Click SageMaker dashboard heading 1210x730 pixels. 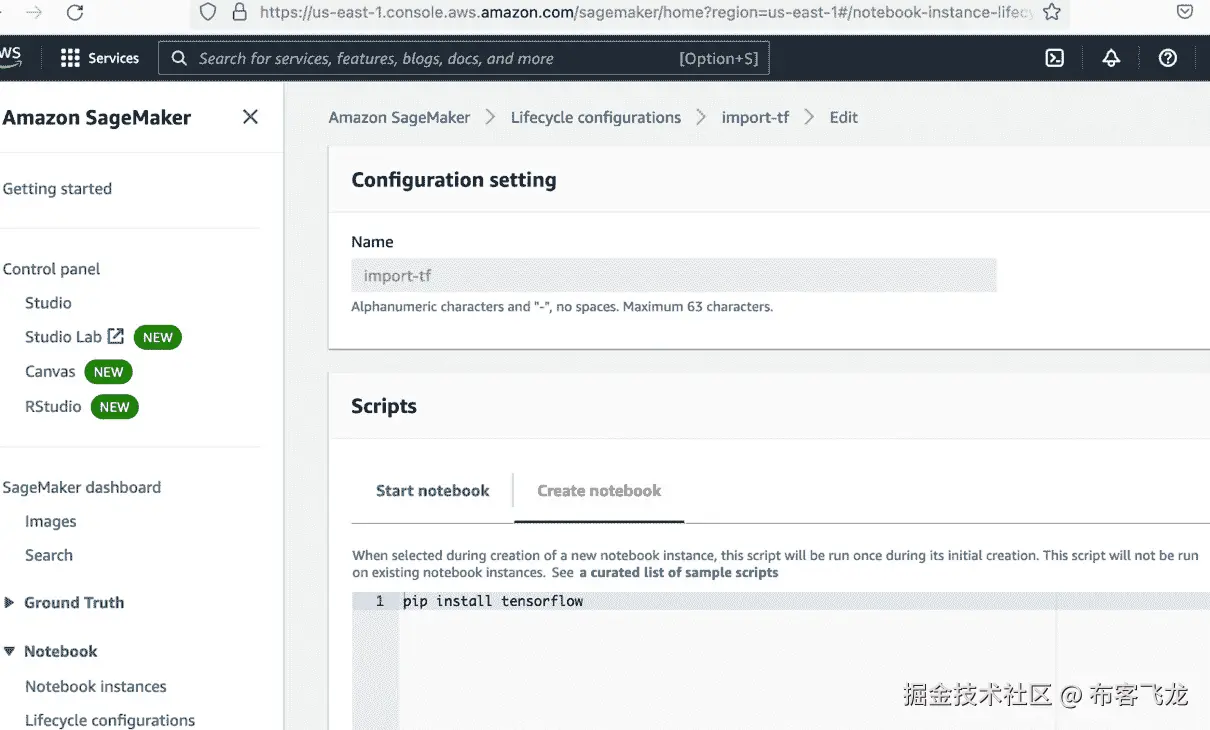[82, 488]
